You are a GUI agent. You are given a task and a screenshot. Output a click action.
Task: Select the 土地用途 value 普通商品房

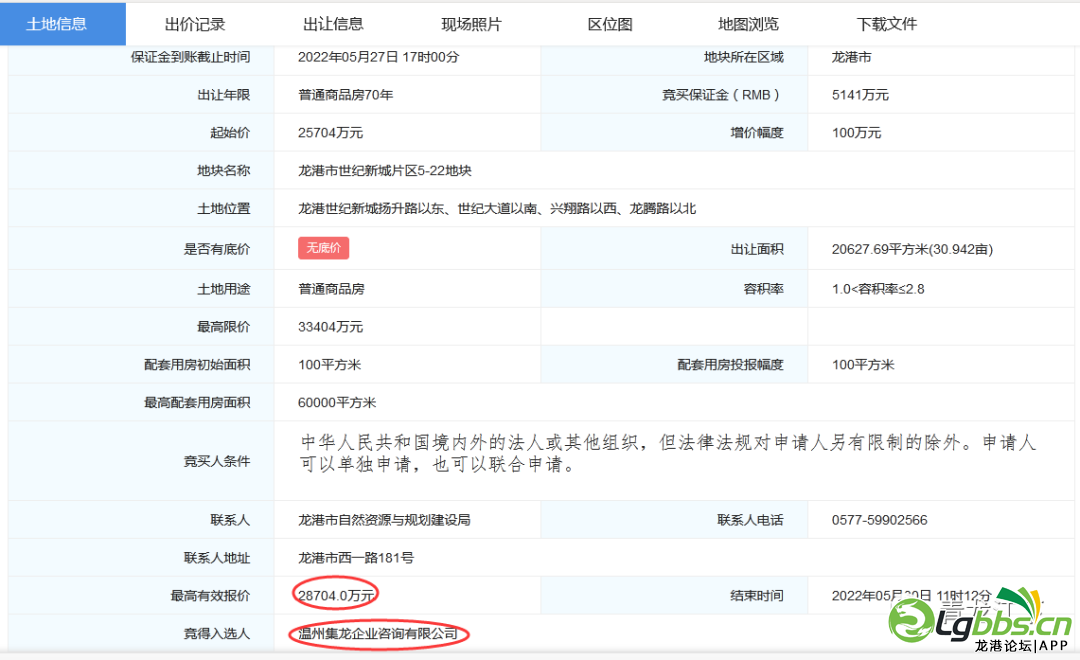click(331, 289)
